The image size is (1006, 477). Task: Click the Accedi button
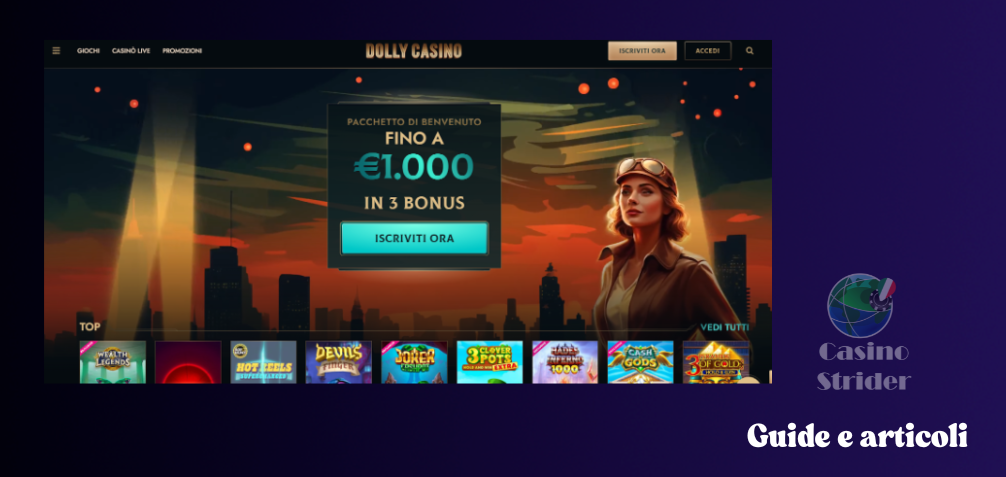[x=708, y=51]
